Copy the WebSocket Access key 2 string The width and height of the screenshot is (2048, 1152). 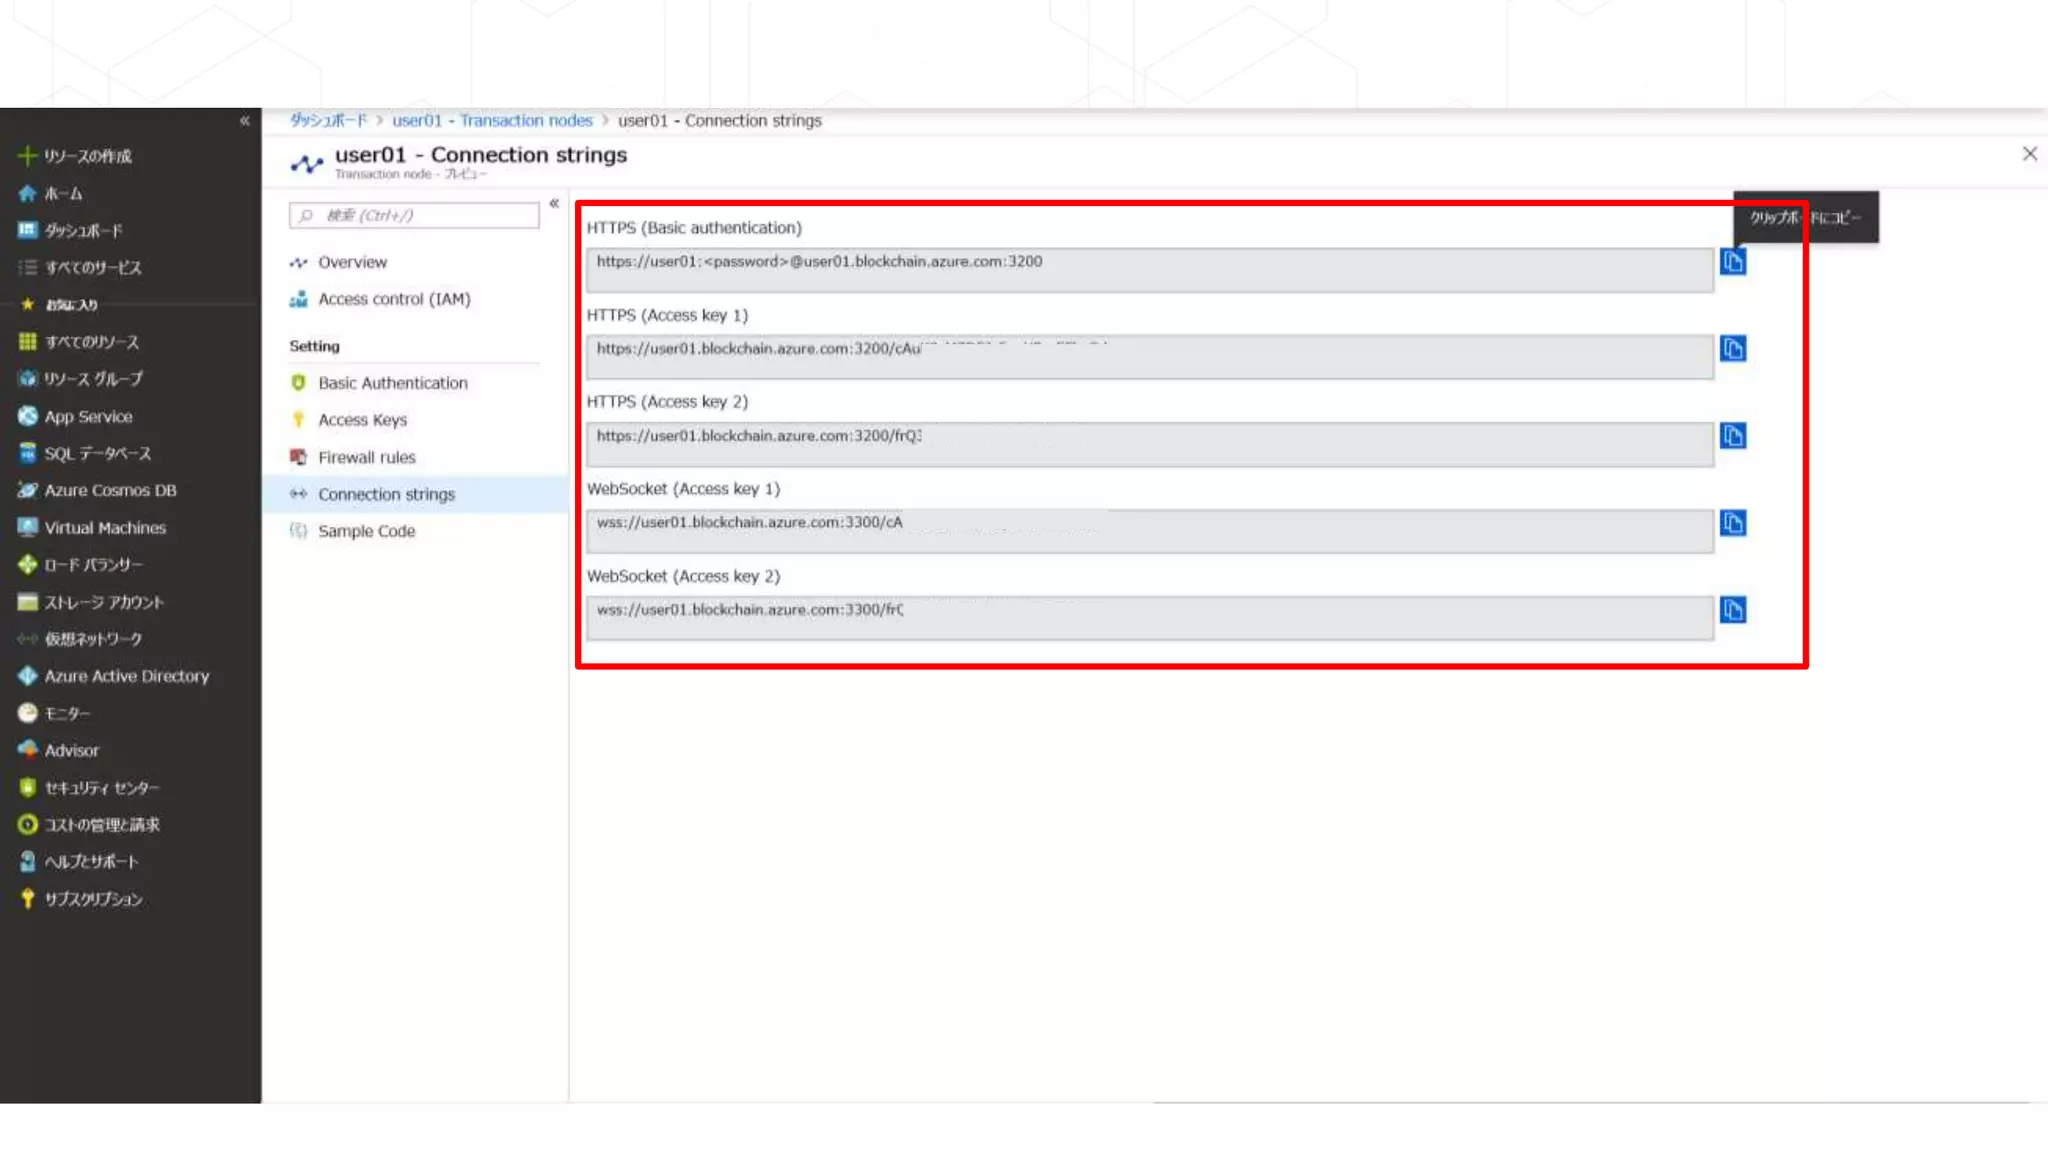click(1732, 610)
